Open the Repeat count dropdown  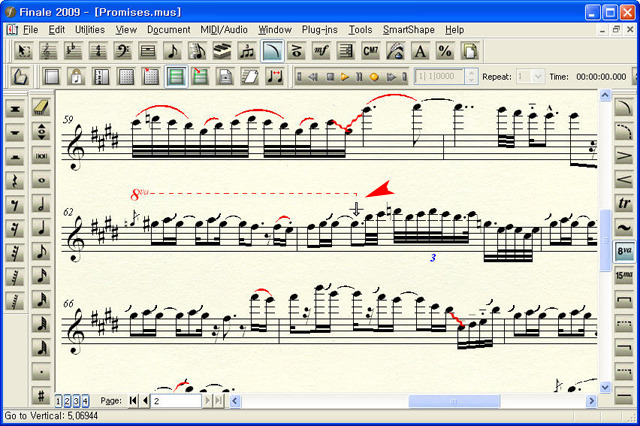pos(538,76)
